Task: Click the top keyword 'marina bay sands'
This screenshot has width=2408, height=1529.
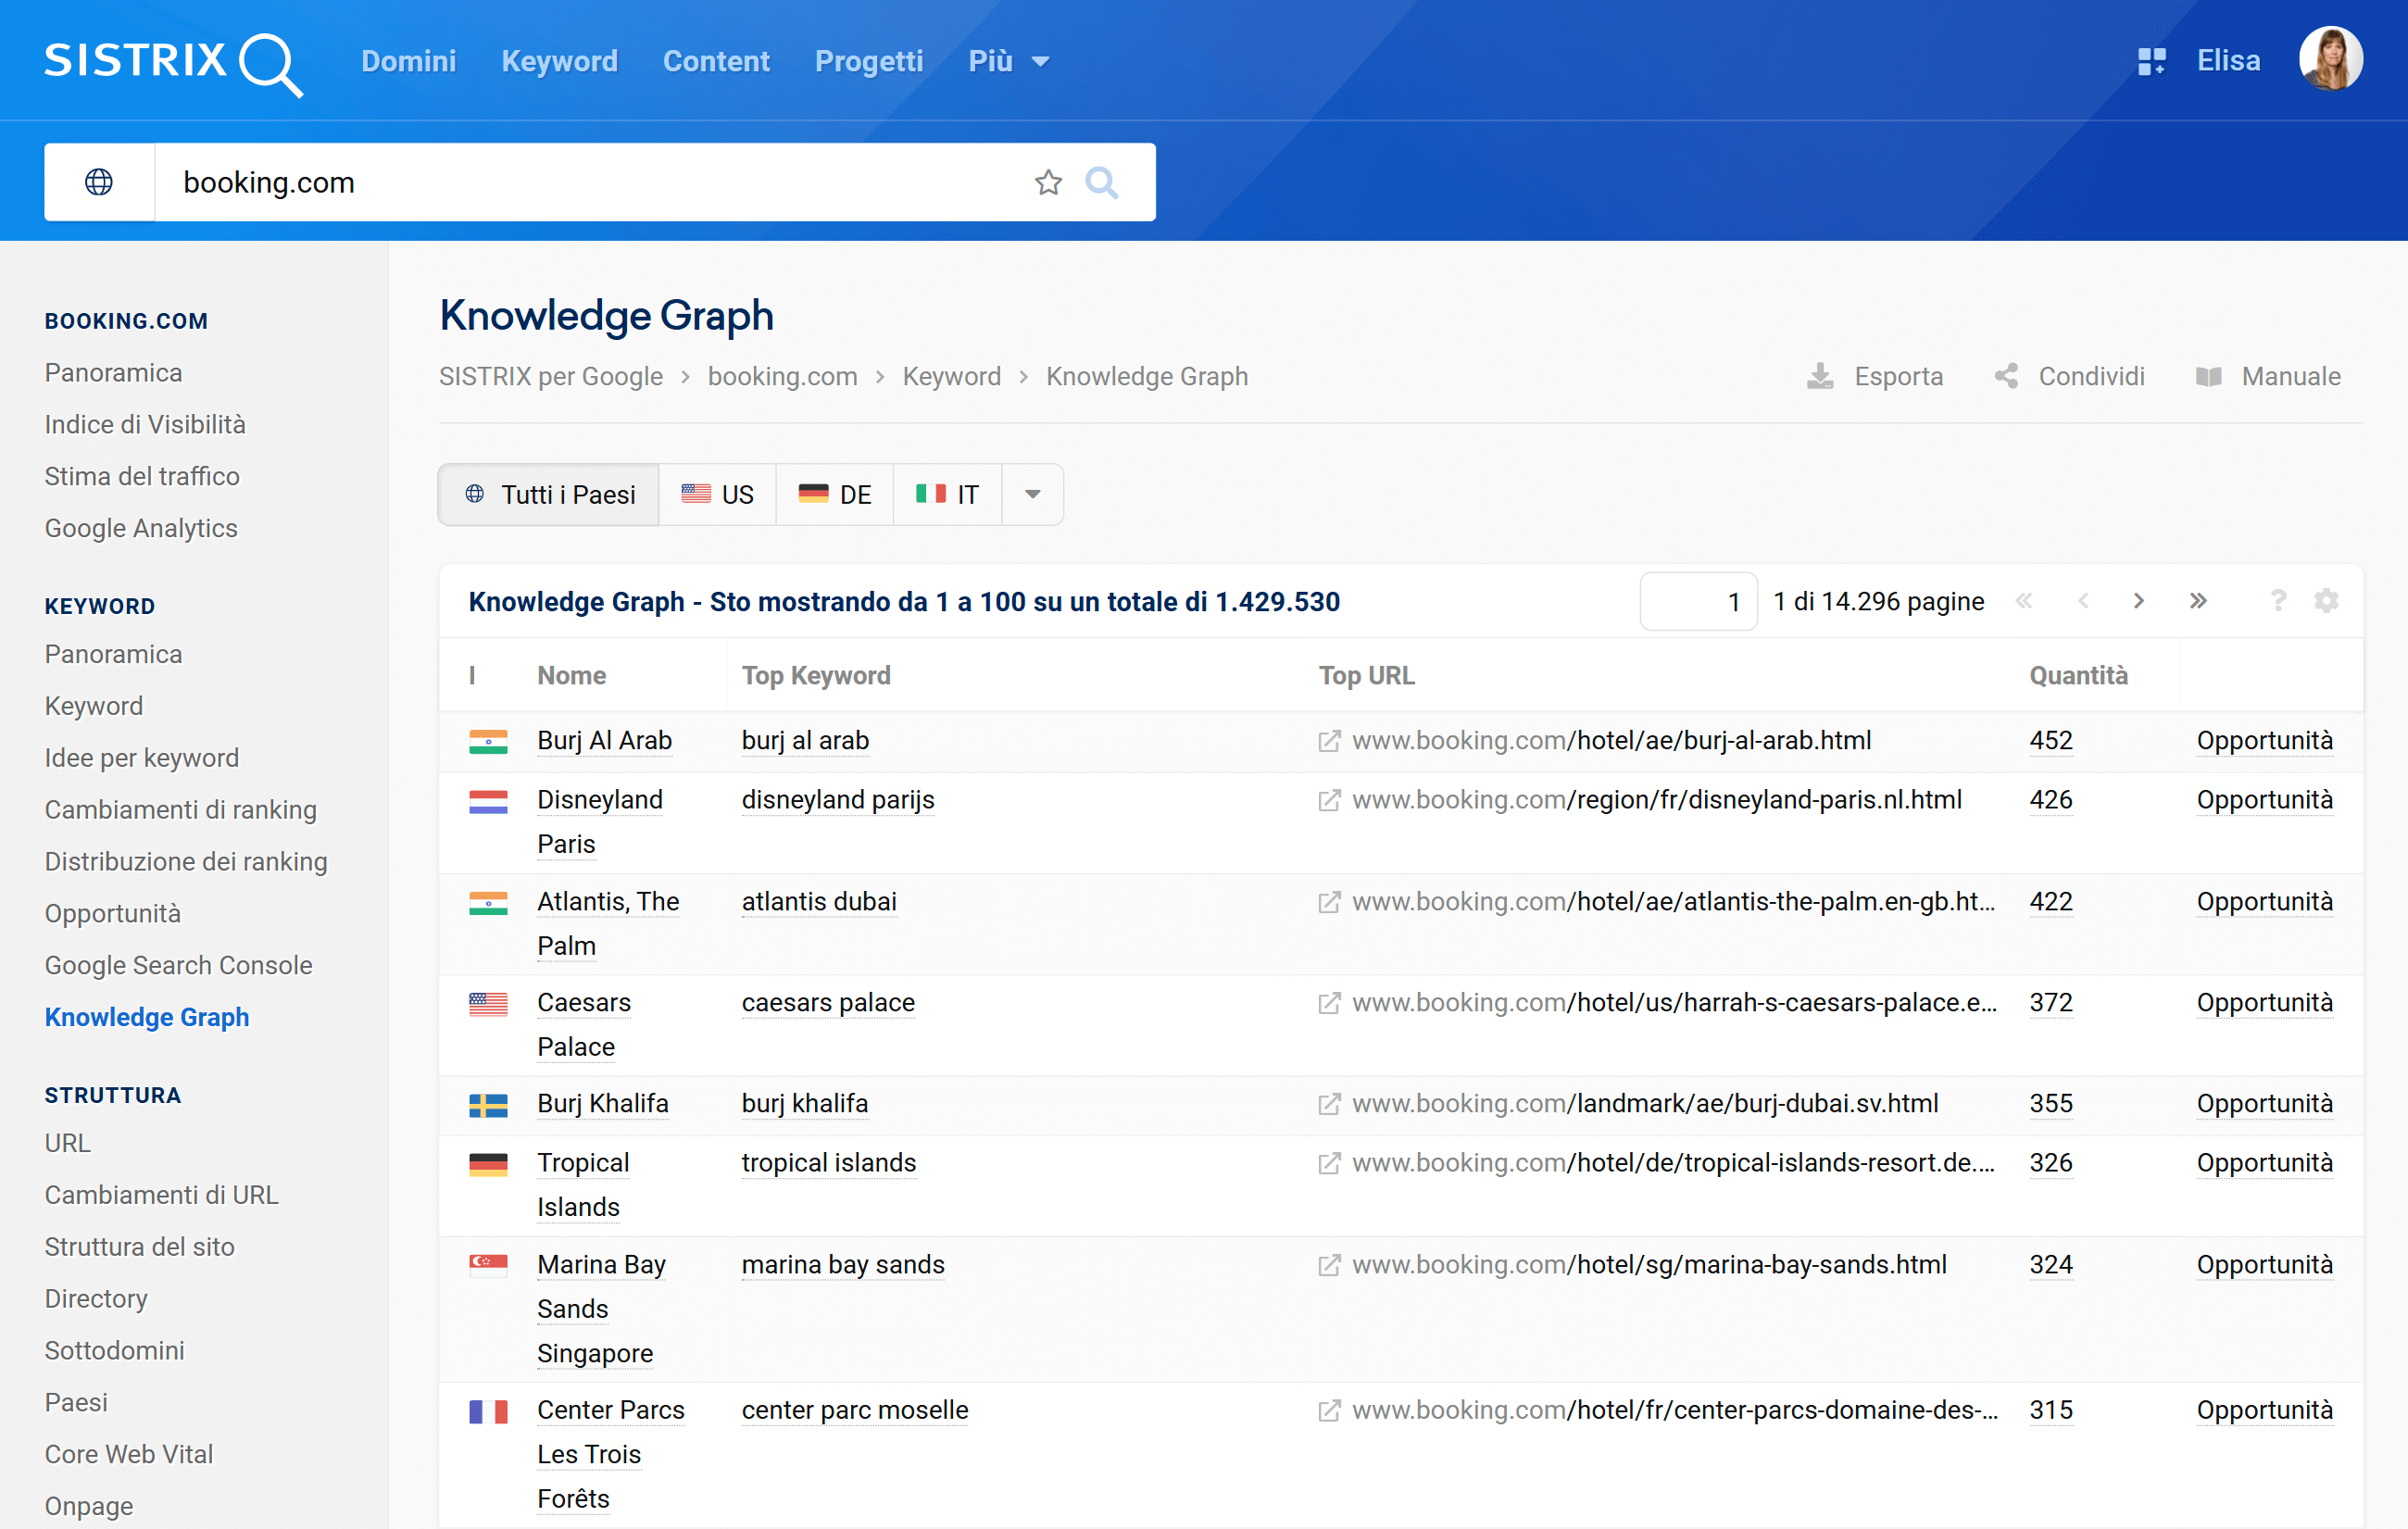Action: (x=843, y=1265)
